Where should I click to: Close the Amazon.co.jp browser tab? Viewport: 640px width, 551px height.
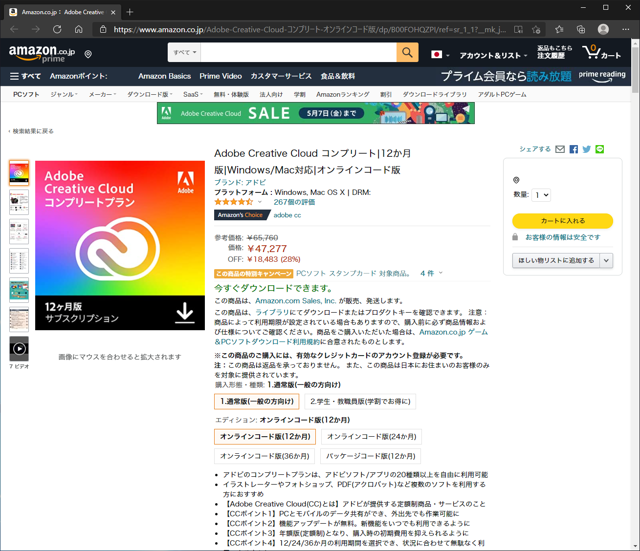pyautogui.click(x=113, y=12)
